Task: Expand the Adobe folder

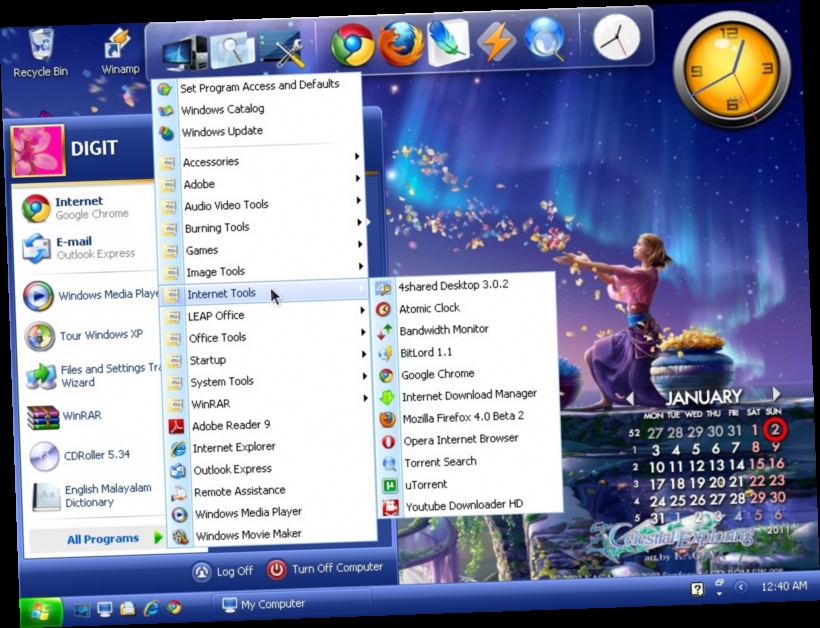Action: point(260,184)
